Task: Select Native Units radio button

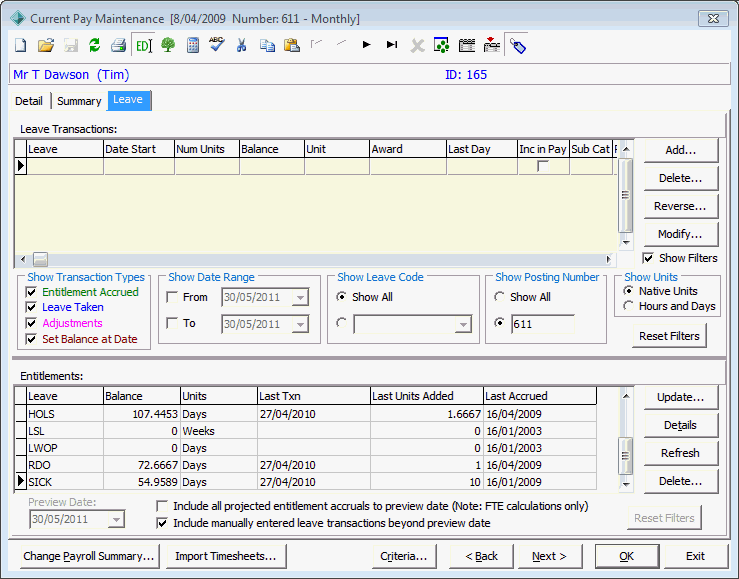Action: [x=628, y=291]
